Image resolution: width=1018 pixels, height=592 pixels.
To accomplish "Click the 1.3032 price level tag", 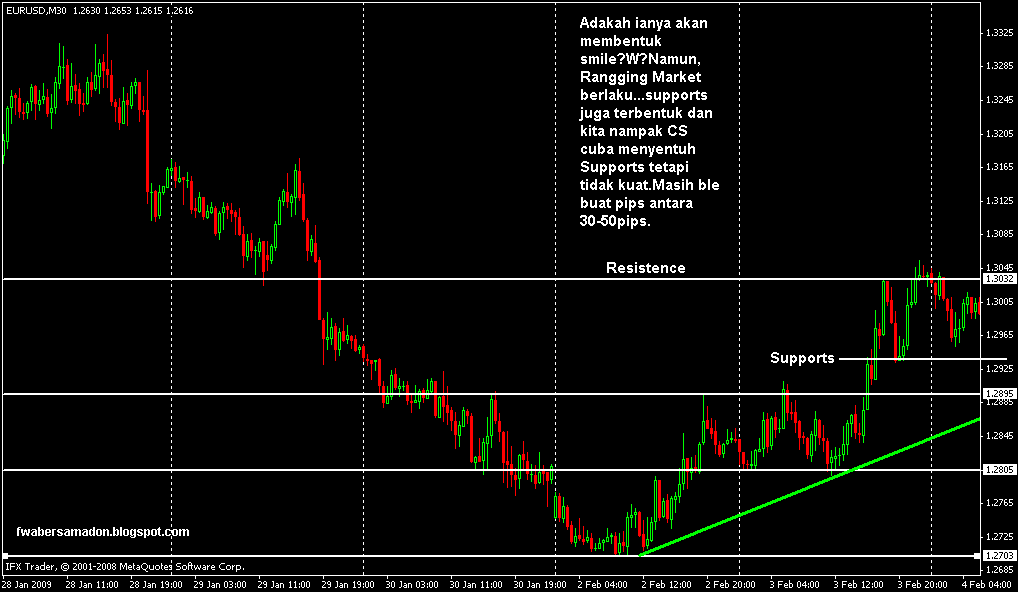I will click(999, 278).
